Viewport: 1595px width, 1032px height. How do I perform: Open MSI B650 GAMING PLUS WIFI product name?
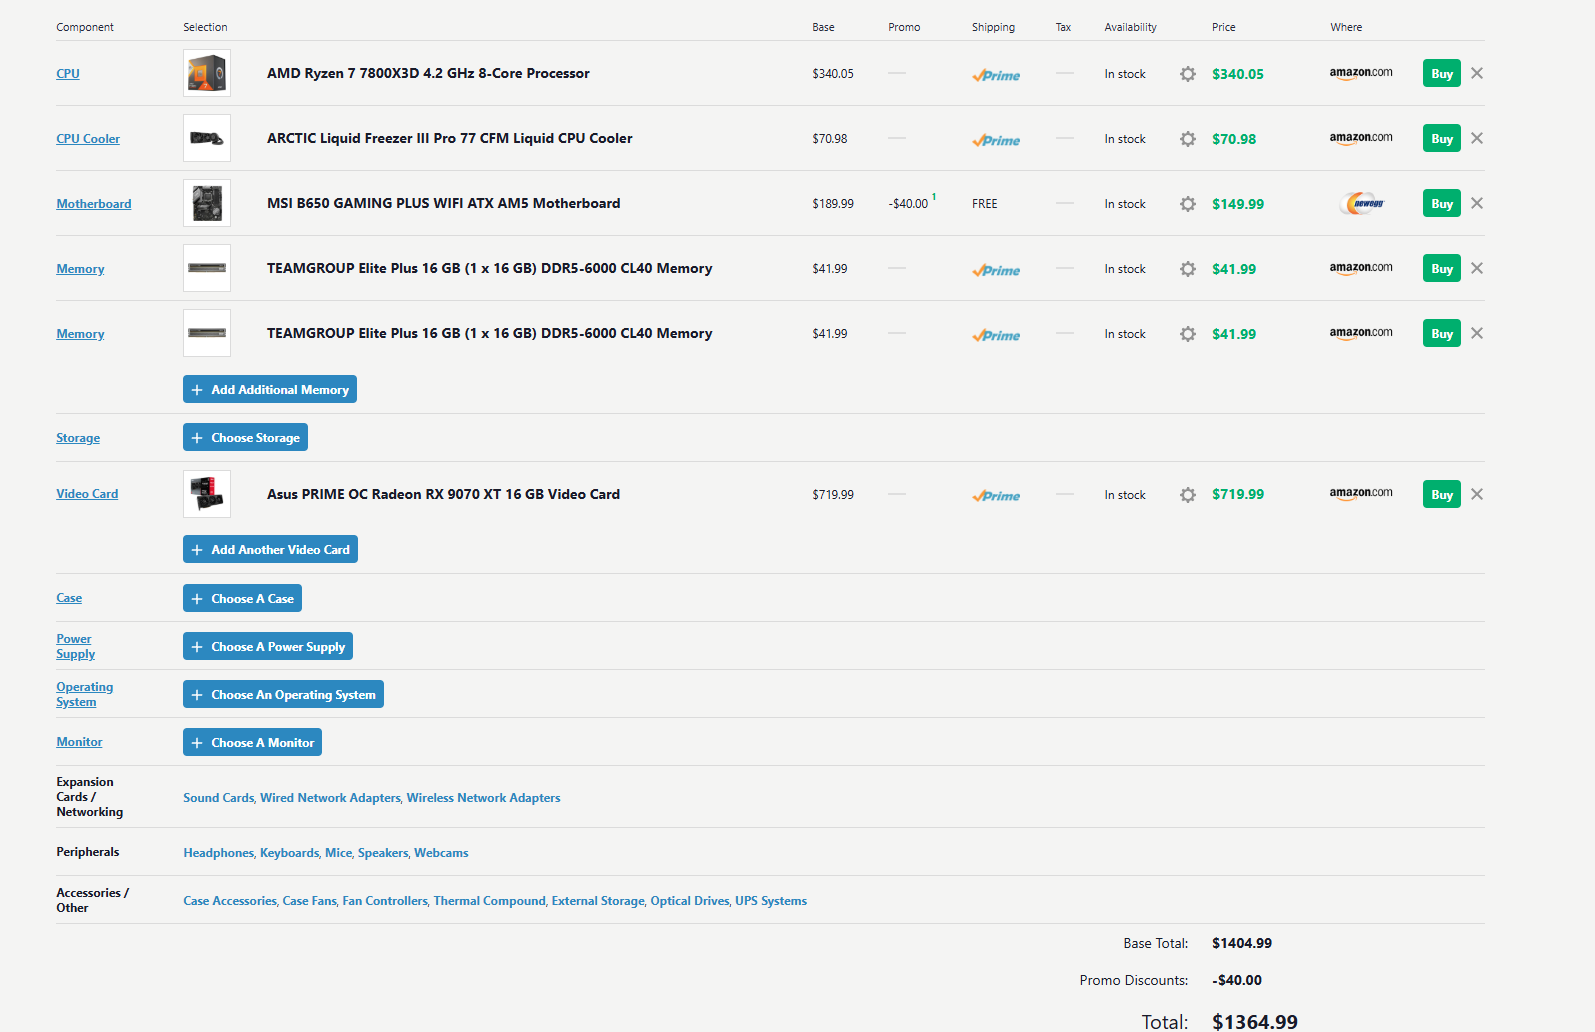443,203
